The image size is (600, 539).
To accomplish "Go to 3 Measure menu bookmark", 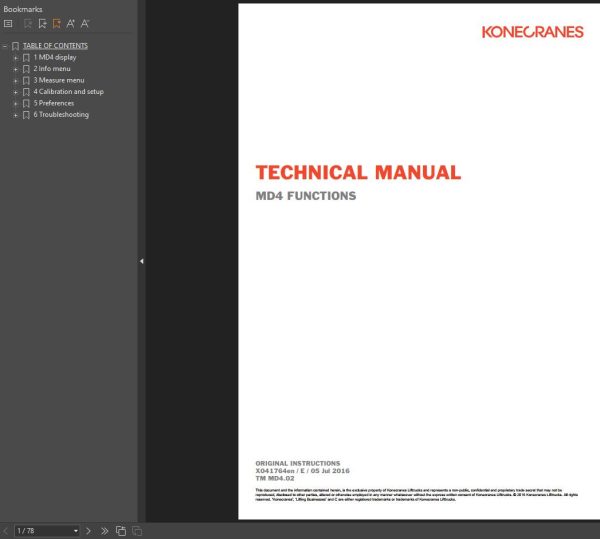I will [x=59, y=80].
